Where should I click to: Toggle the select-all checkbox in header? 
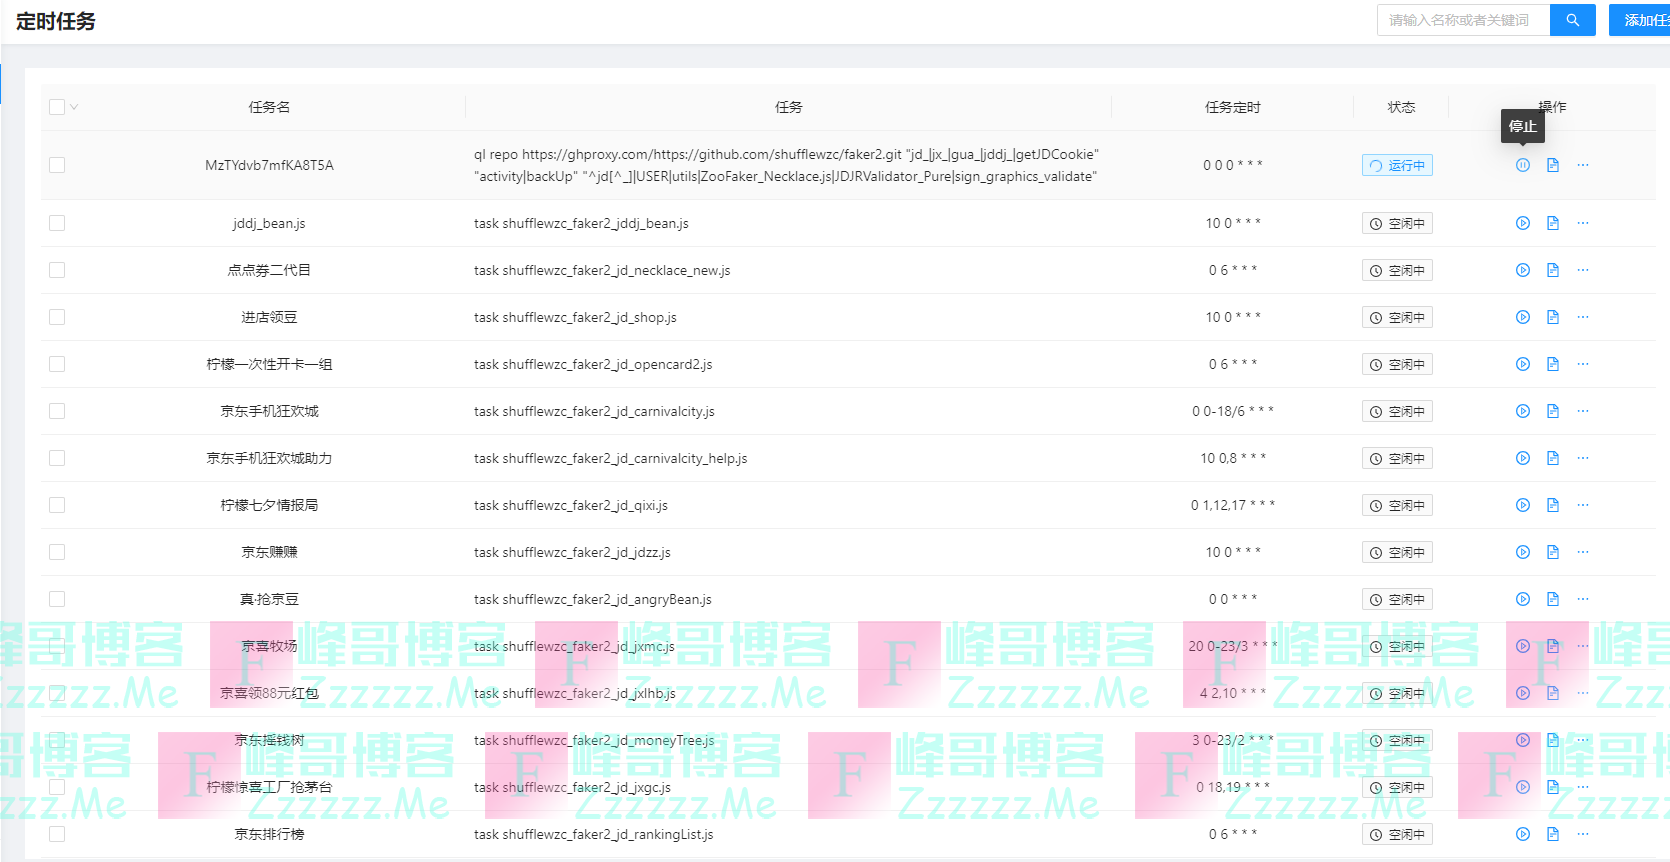(57, 107)
